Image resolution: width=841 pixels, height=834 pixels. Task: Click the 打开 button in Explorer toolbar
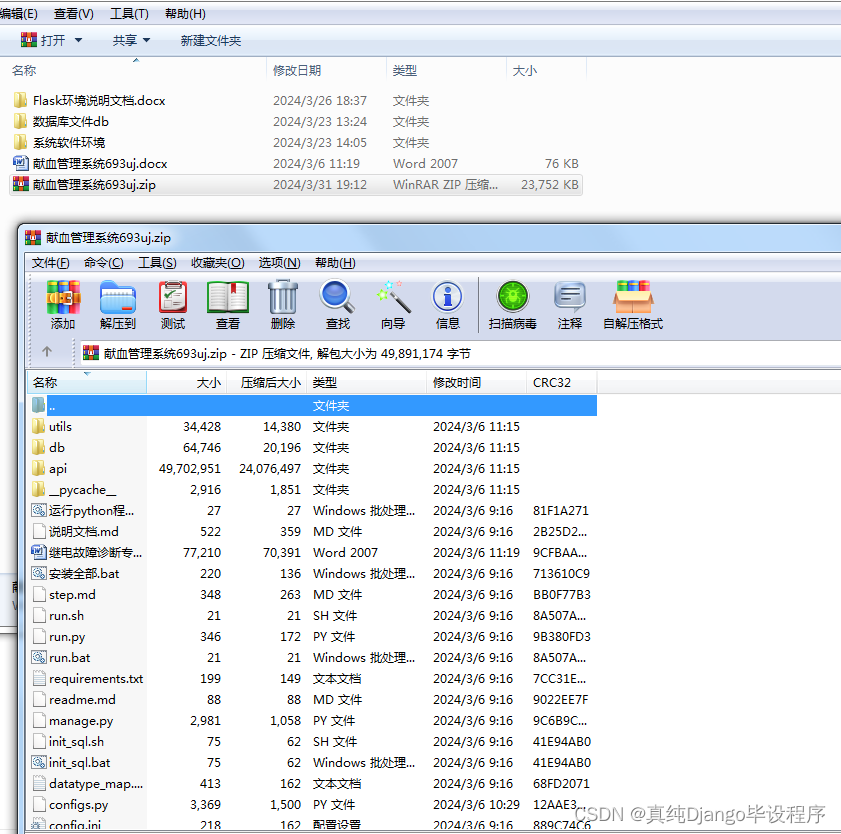tap(43, 40)
